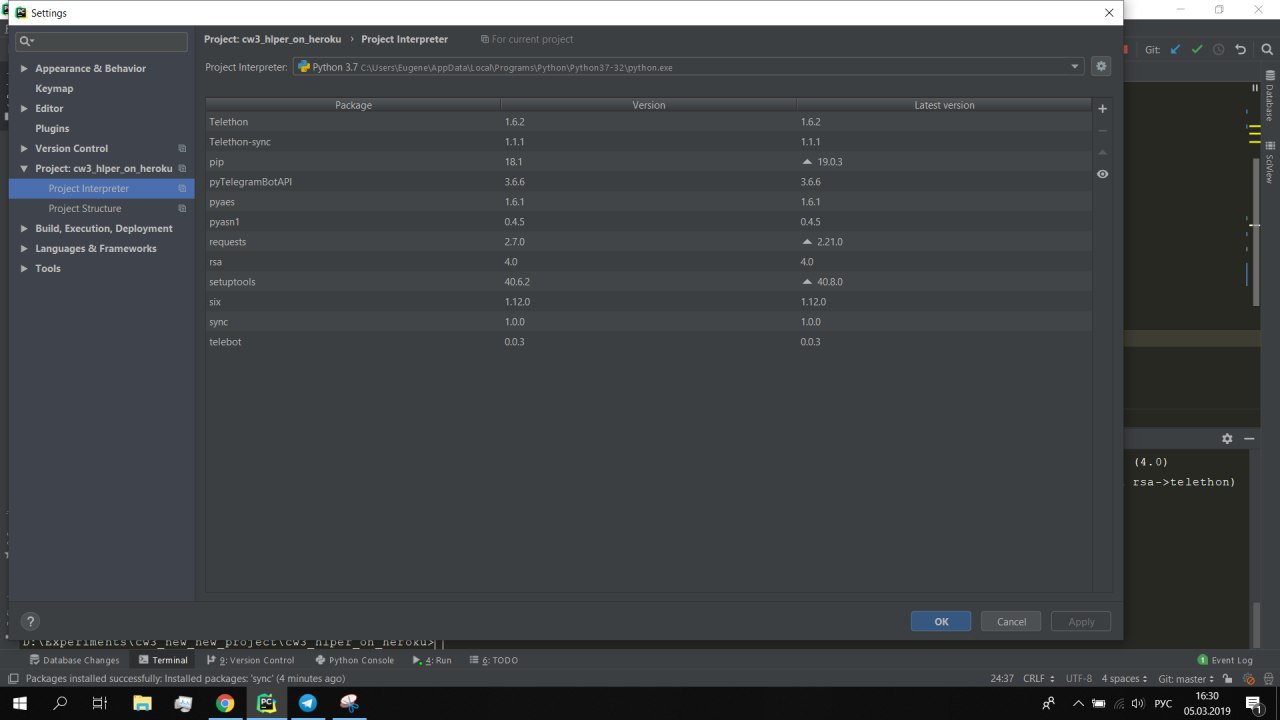Toggle the show early releases eye icon
Image resolution: width=1280 pixels, height=720 pixels.
(1102, 174)
